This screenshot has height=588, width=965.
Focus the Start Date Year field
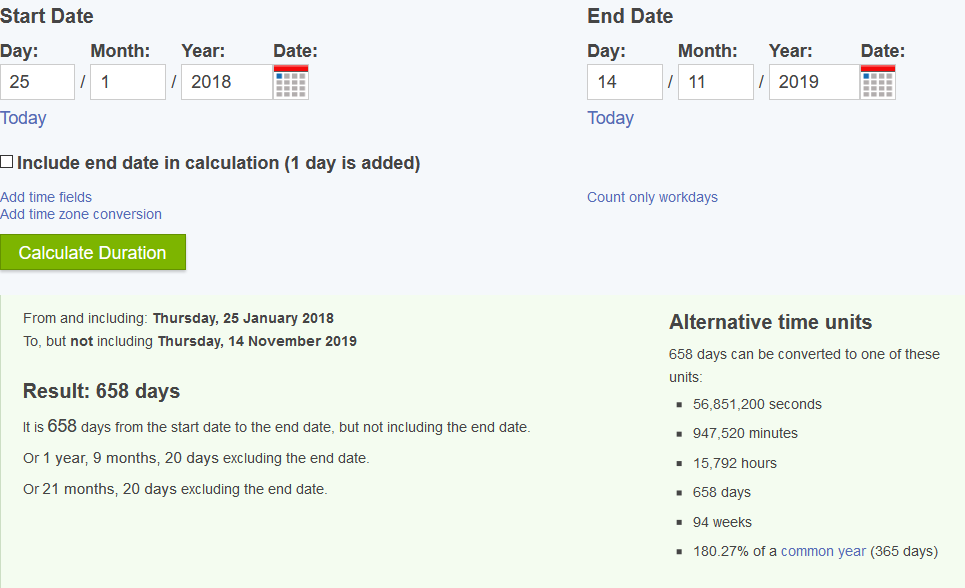click(x=226, y=82)
